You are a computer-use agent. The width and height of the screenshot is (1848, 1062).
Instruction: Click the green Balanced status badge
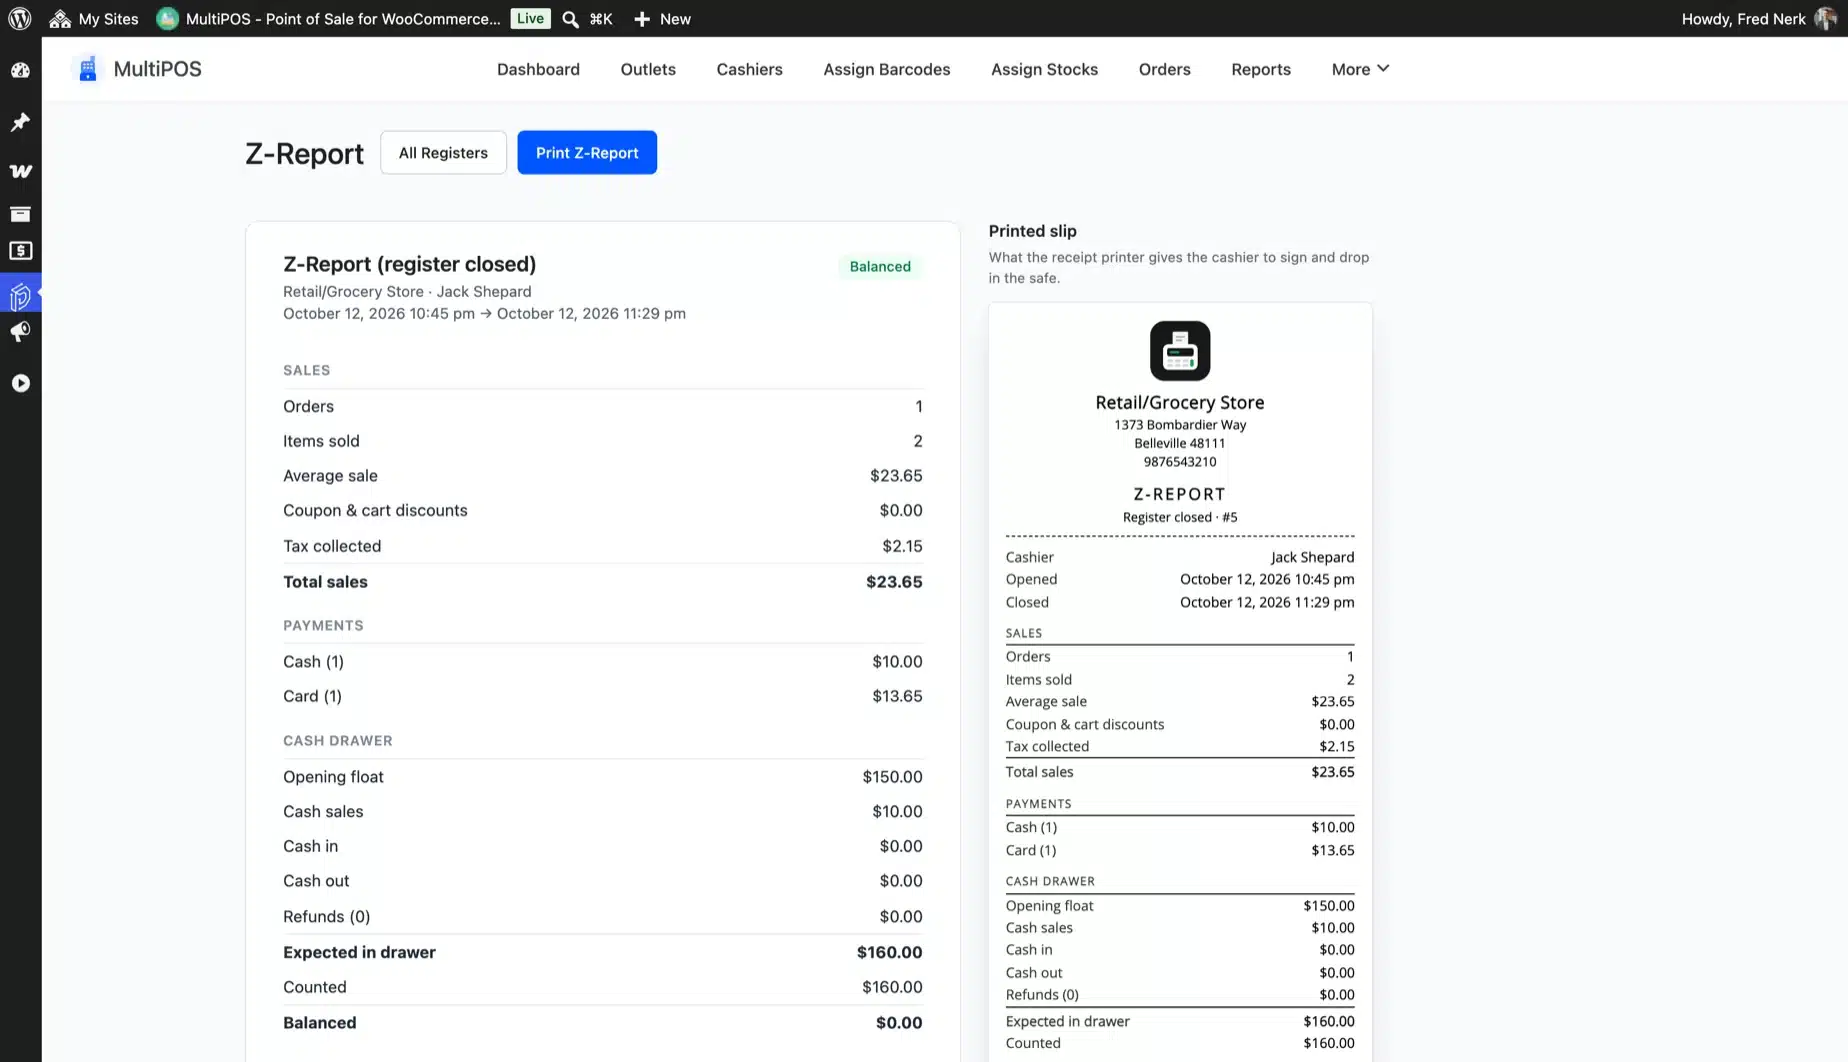[x=880, y=266]
